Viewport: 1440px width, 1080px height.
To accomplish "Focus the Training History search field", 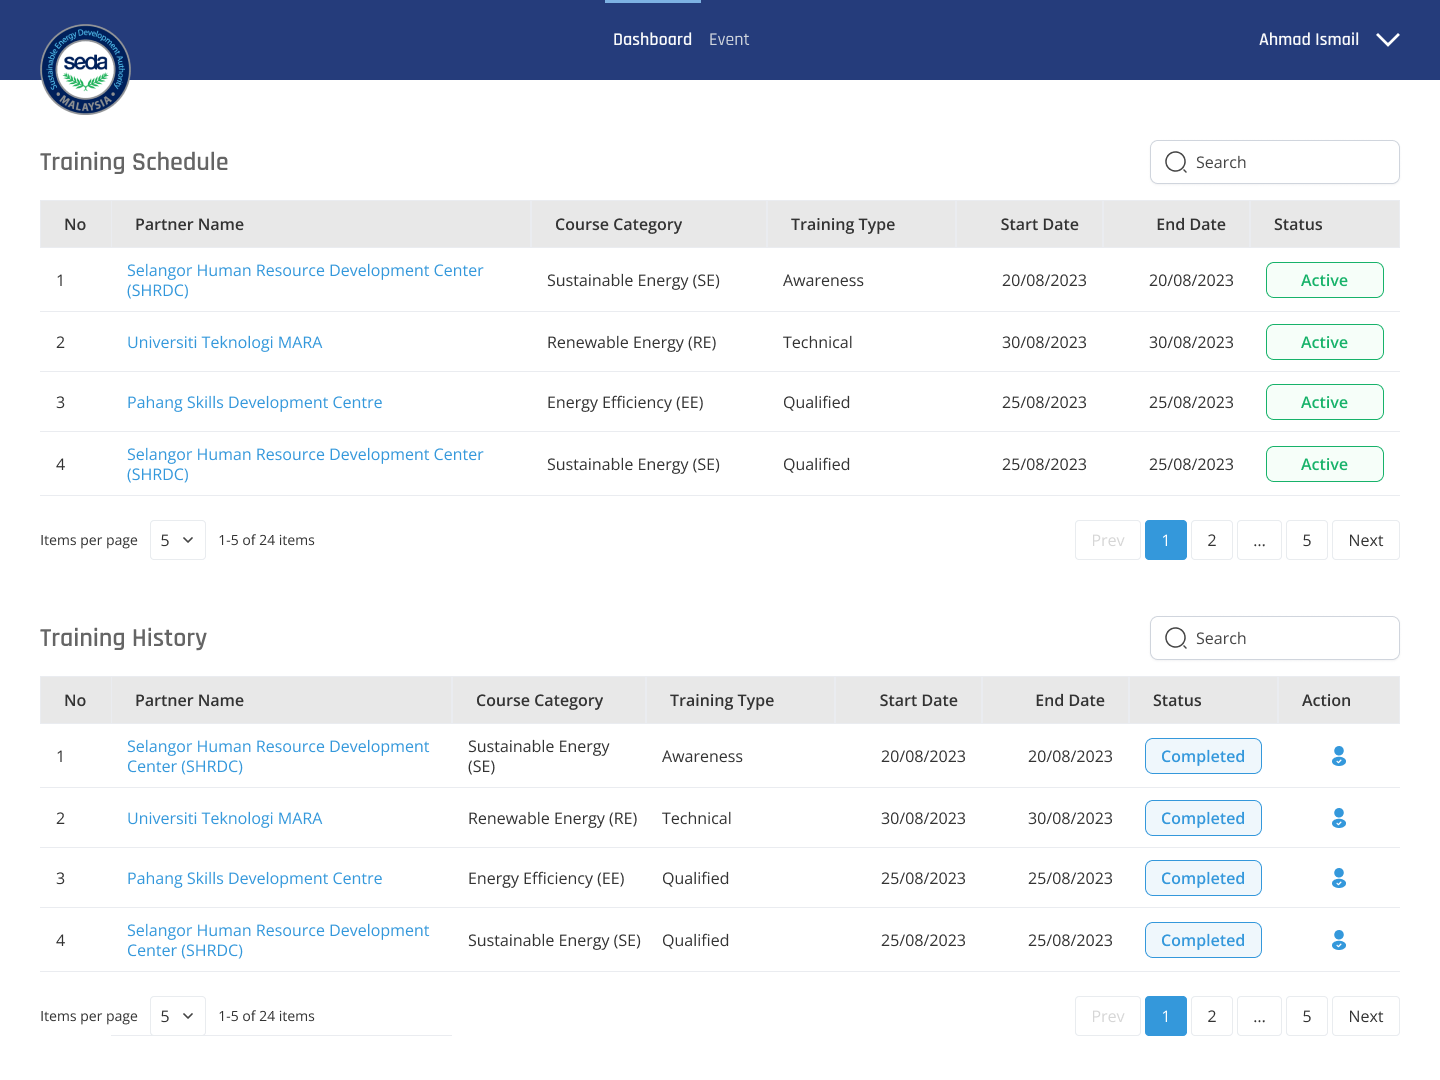I will pyautogui.click(x=1275, y=638).
